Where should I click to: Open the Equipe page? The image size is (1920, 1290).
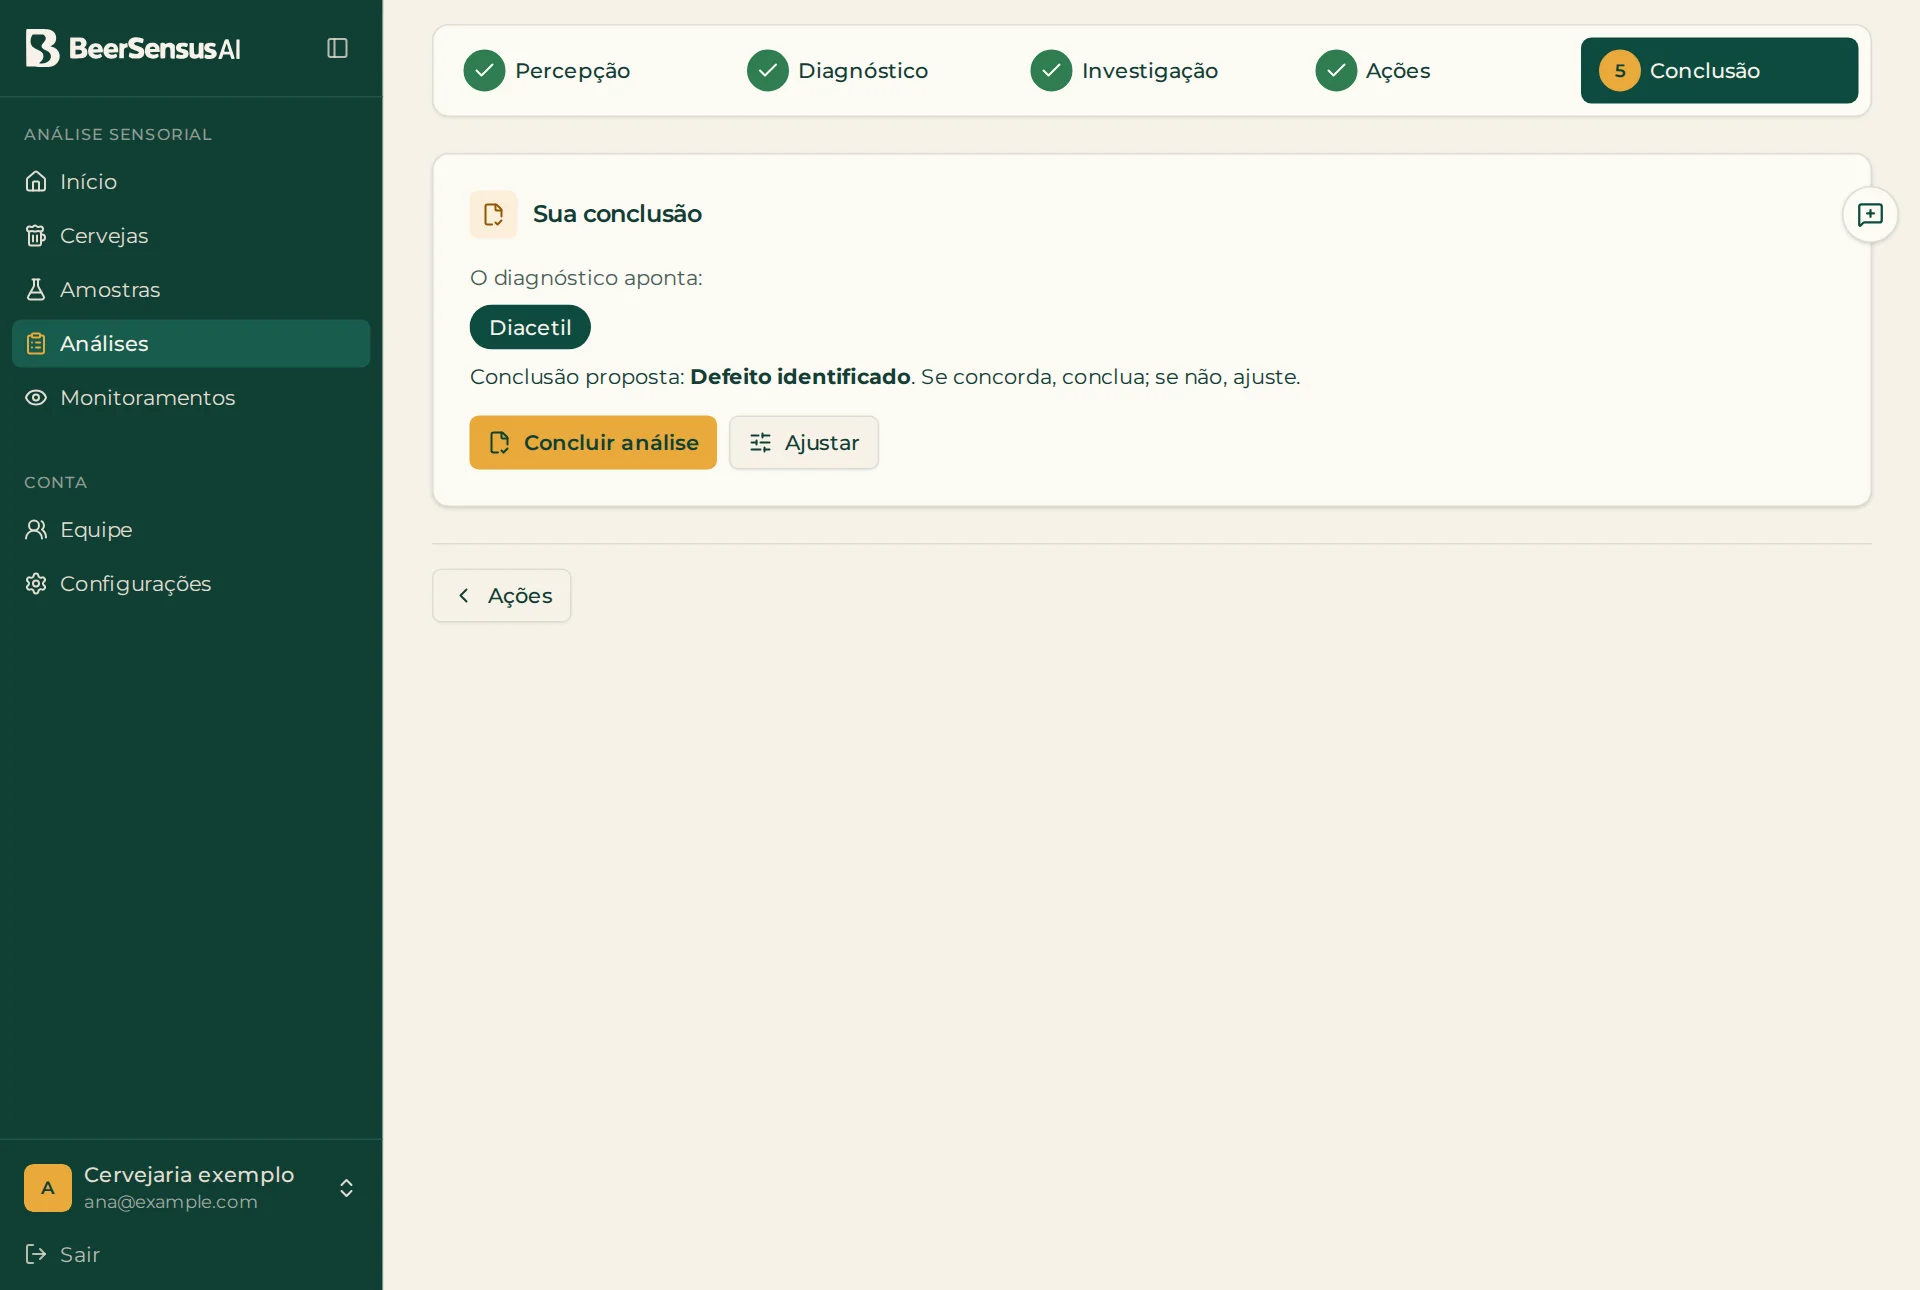click(x=191, y=529)
